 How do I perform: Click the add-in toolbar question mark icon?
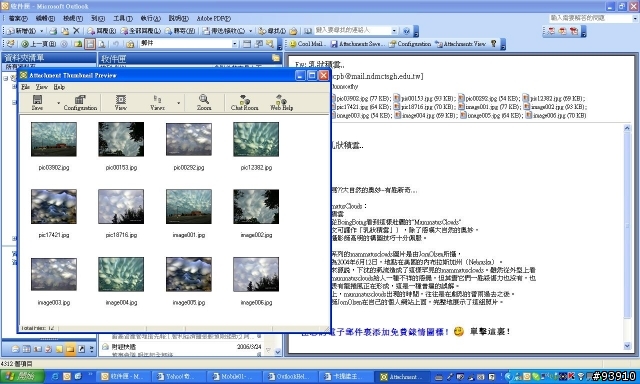tap(493, 43)
